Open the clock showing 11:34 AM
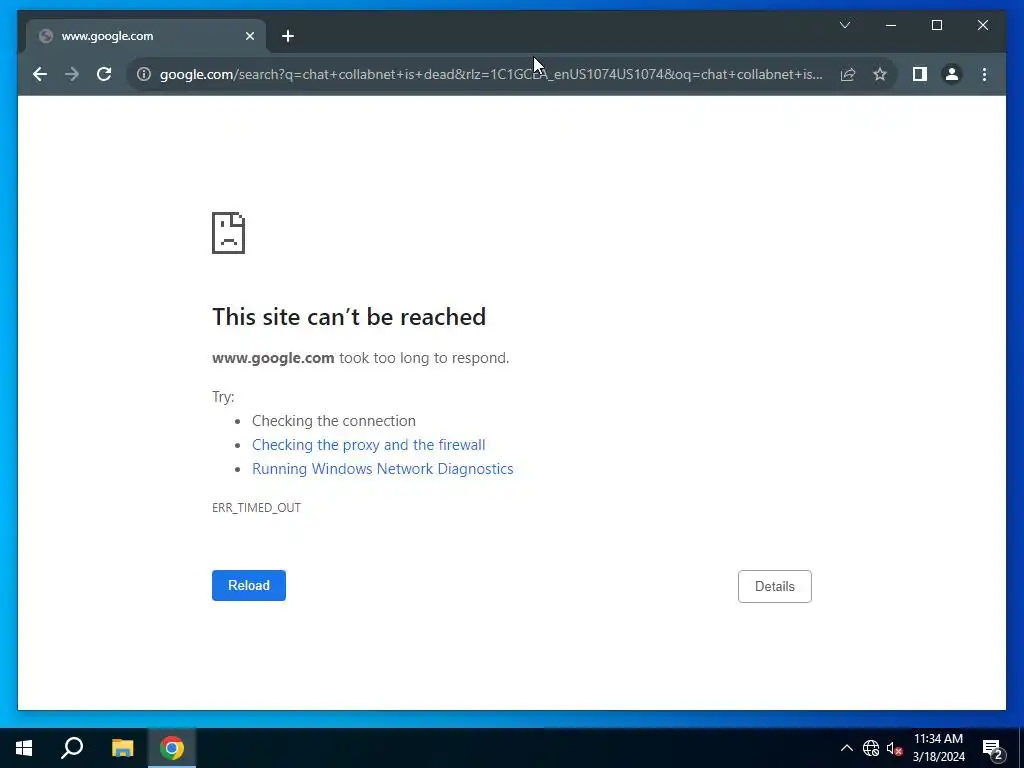Viewport: 1024px width, 768px height. 938,748
